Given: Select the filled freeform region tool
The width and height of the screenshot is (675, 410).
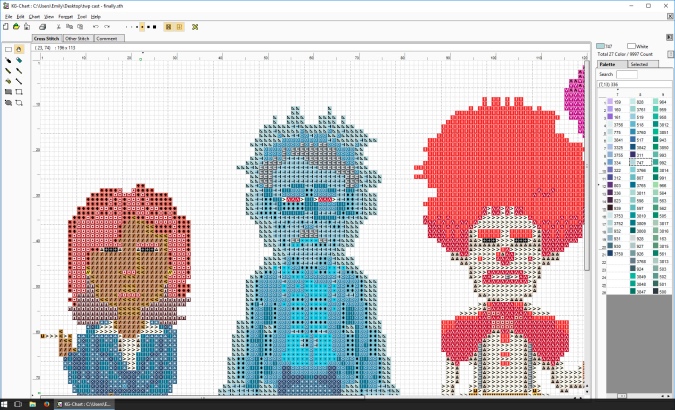Looking at the screenshot, I should tap(8, 102).
